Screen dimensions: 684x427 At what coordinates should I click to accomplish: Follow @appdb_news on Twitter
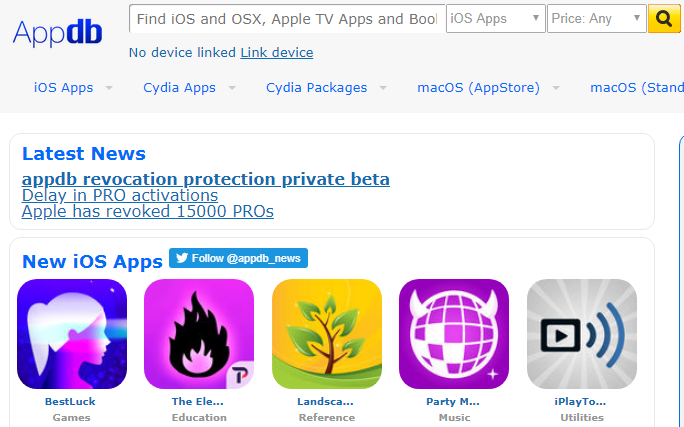click(x=238, y=258)
